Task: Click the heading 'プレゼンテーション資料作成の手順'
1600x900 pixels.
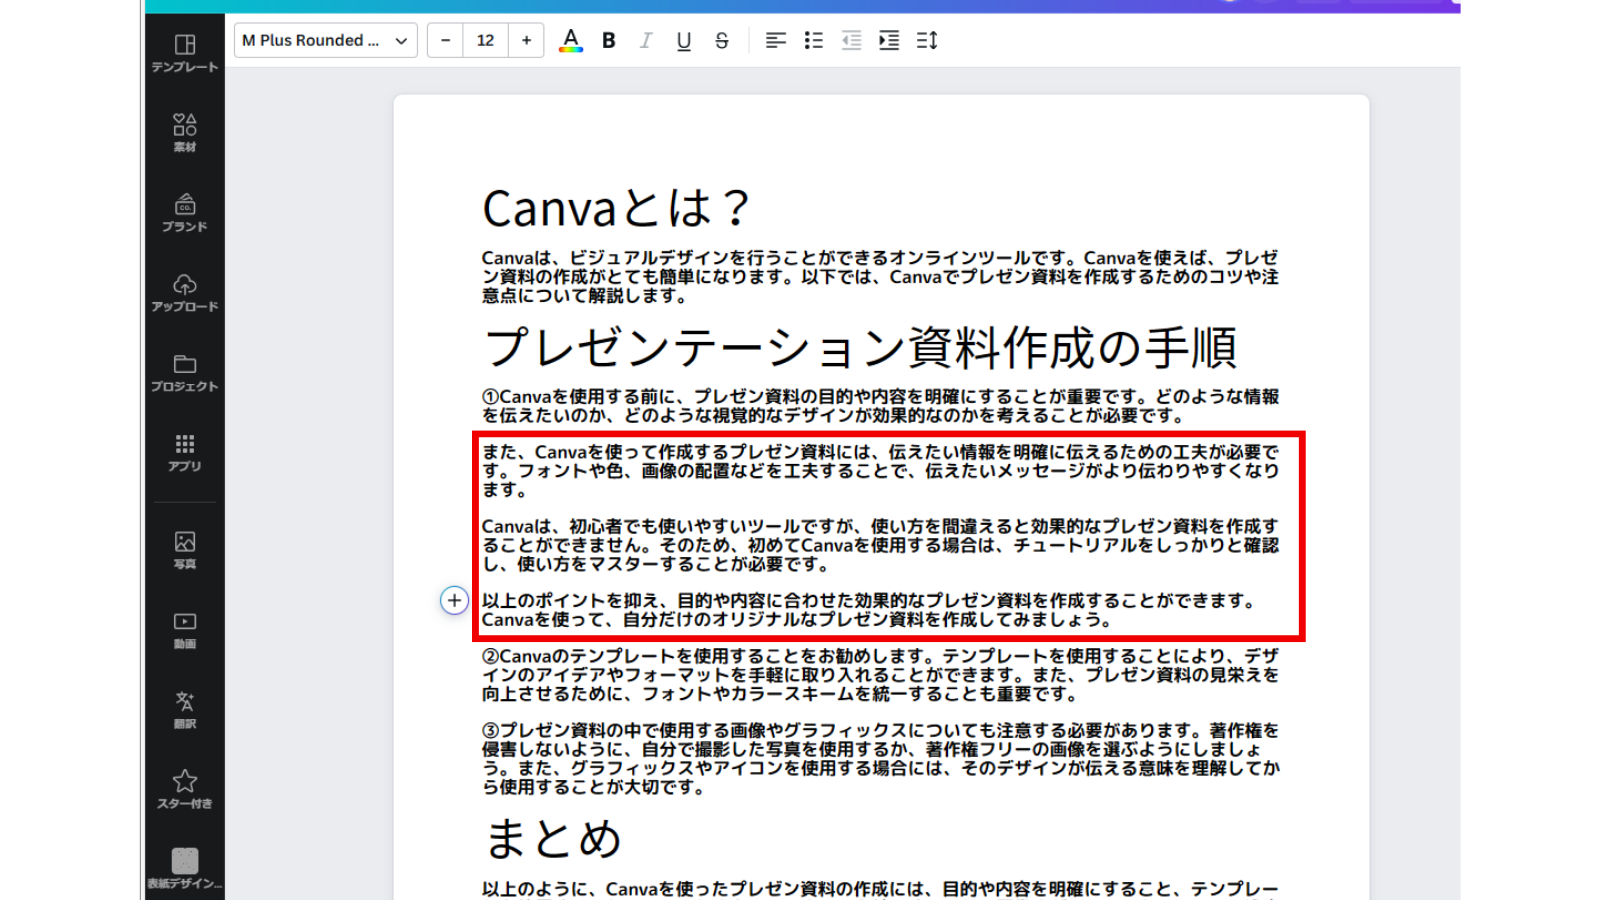Action: coord(860,347)
